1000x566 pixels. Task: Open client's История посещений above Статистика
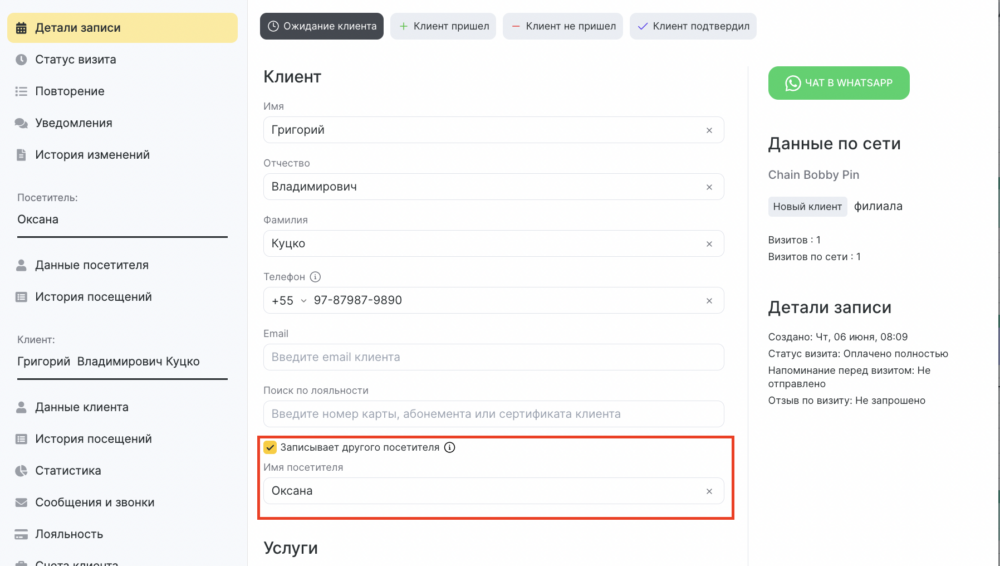pyautogui.click(x=93, y=439)
